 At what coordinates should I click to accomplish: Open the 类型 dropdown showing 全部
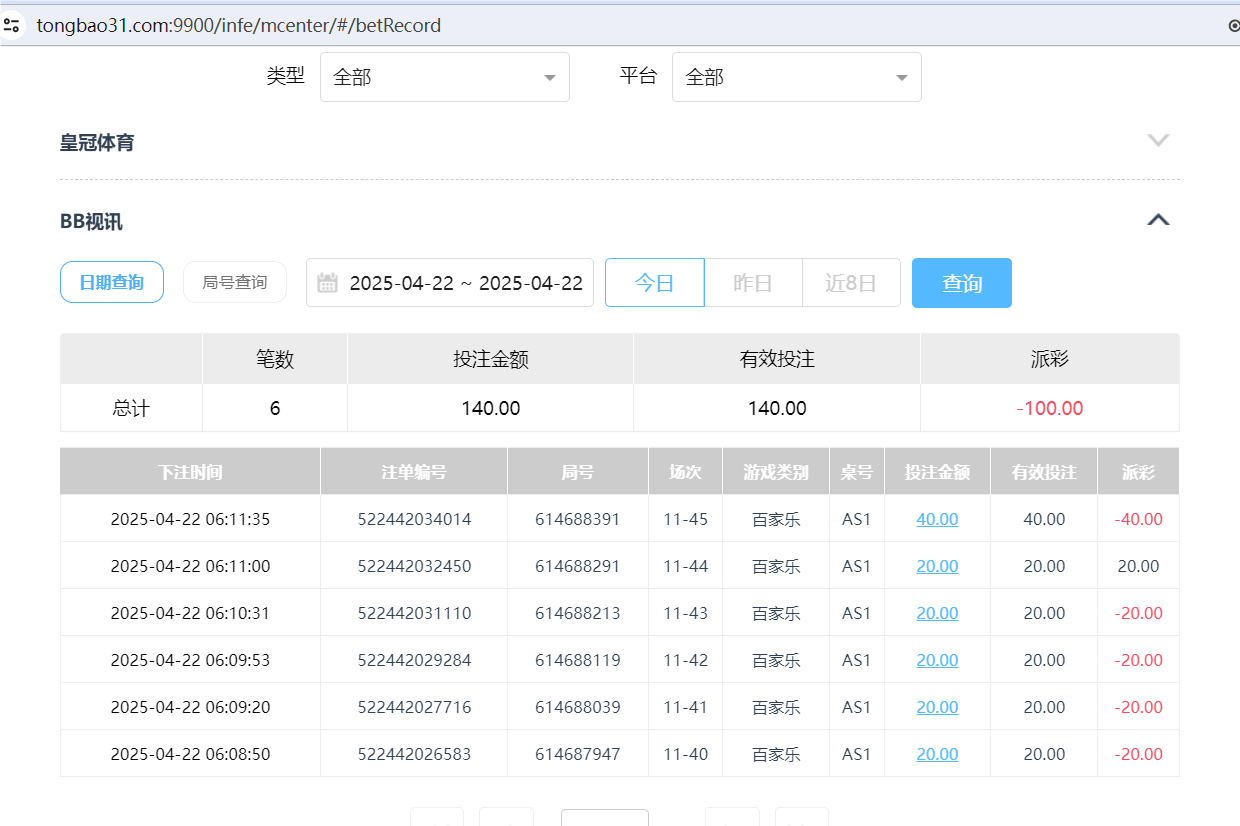[x=444, y=77]
